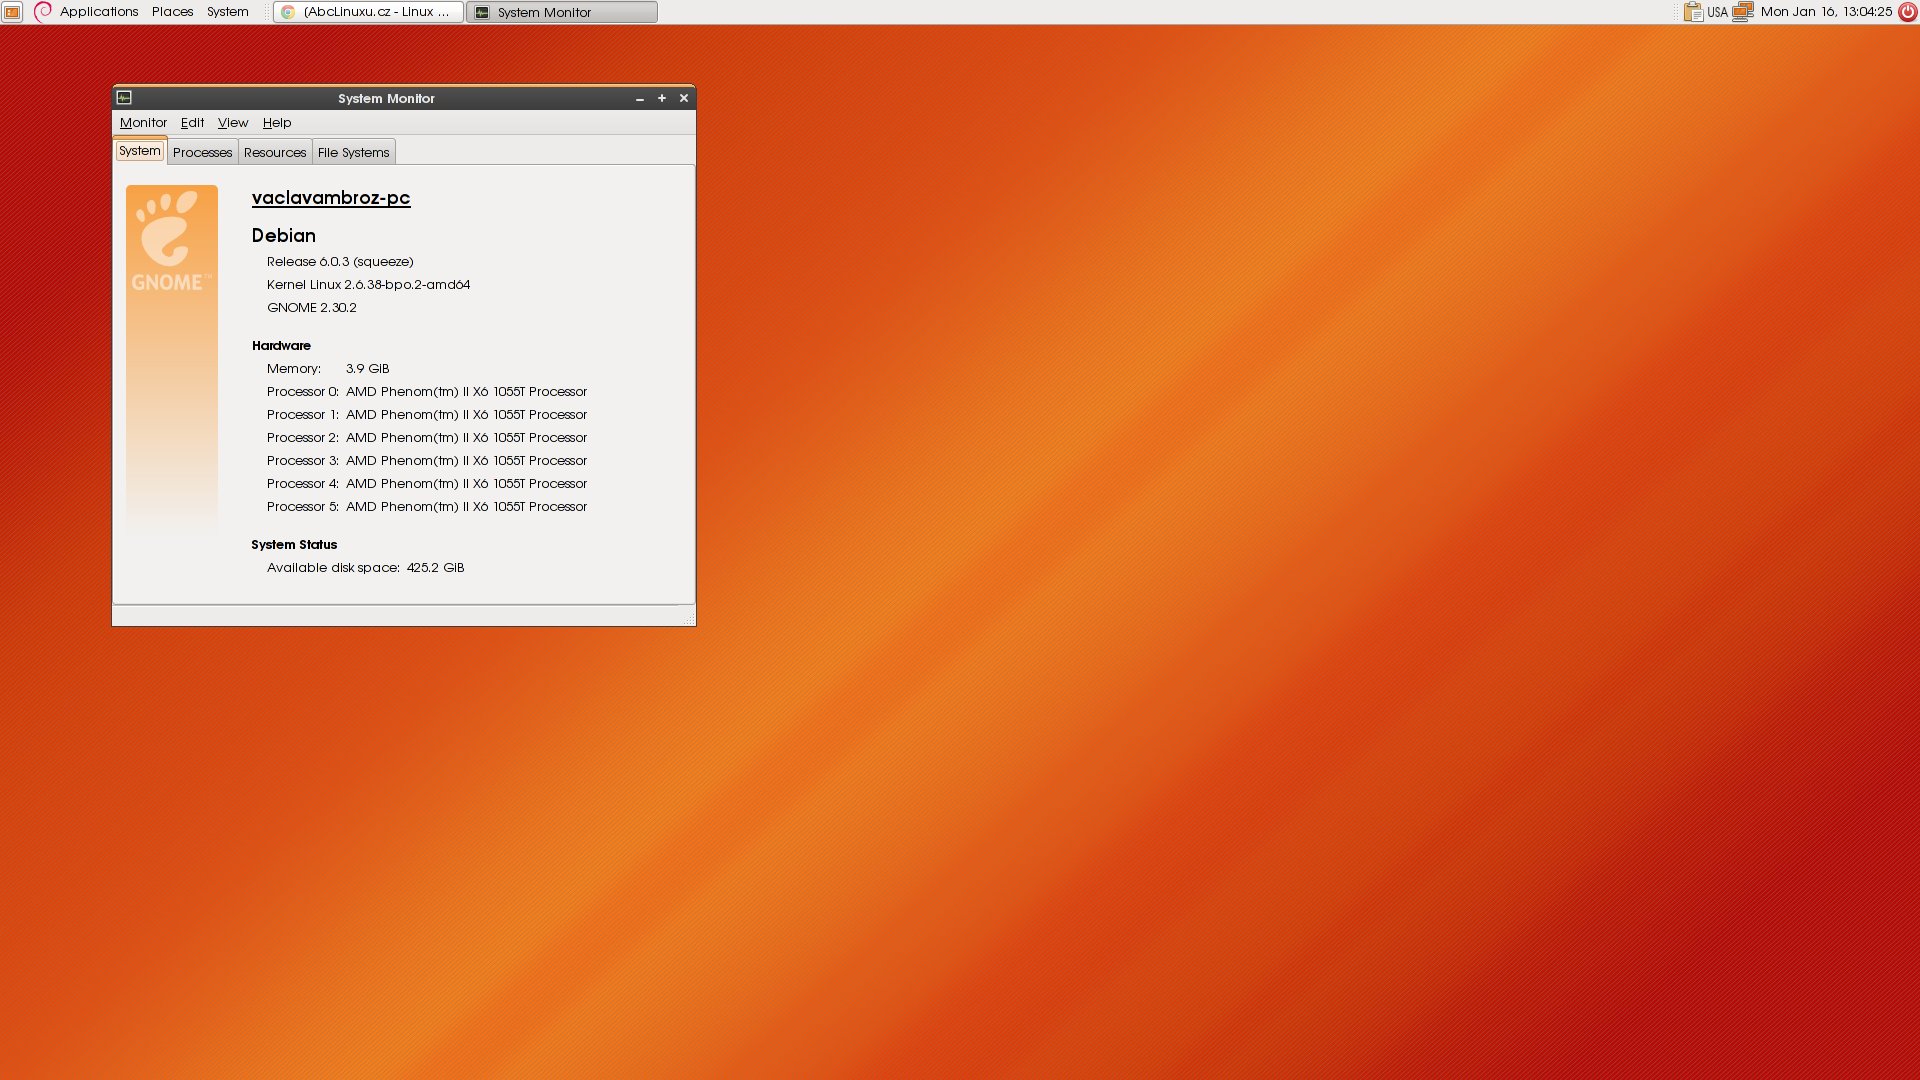
Task: Click the System Status heading
Action: coord(294,545)
